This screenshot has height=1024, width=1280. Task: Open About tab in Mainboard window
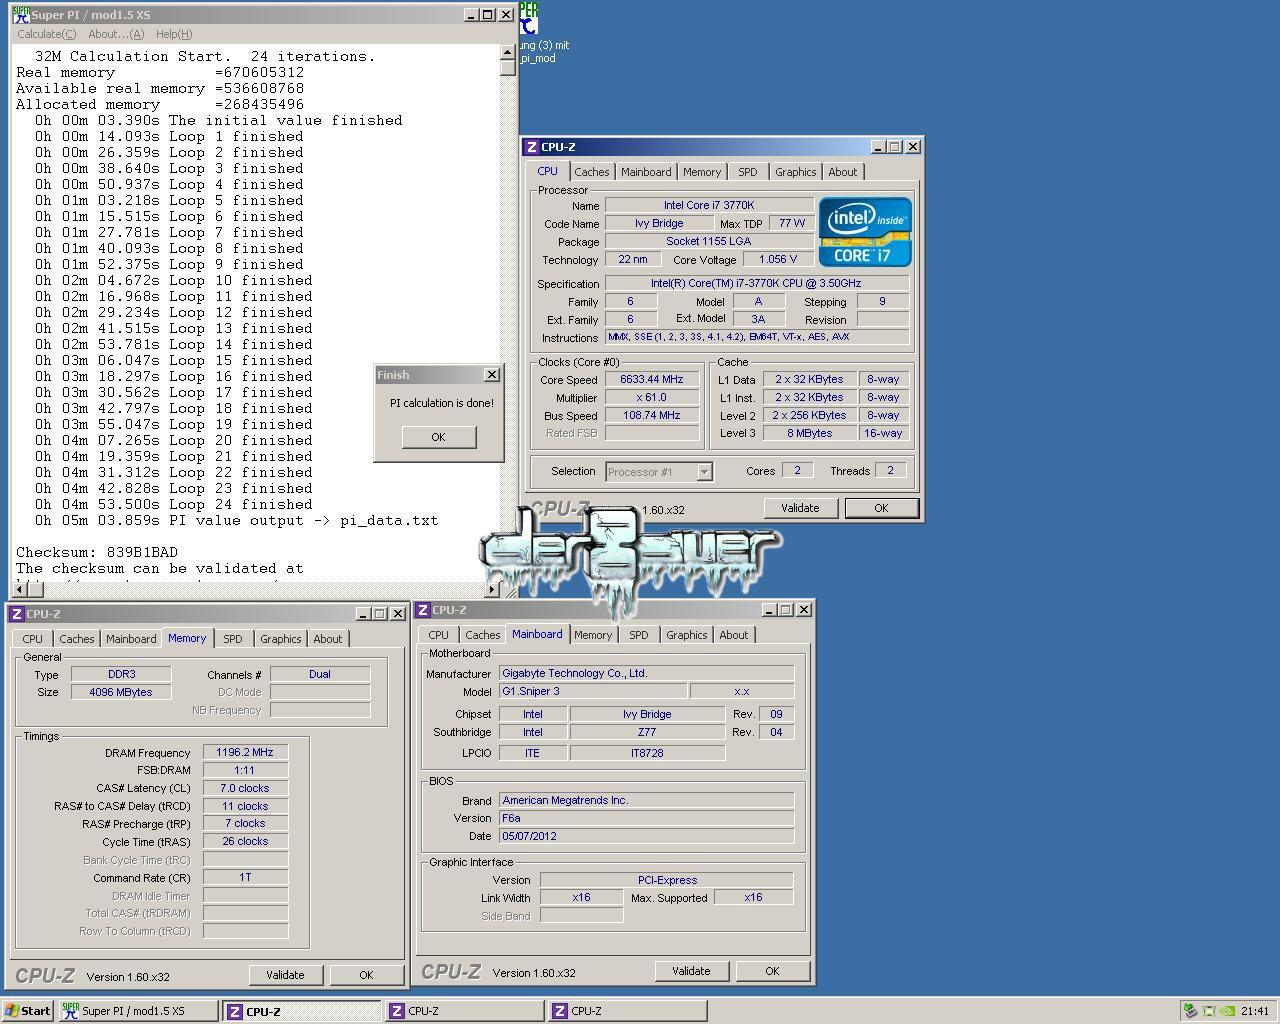tap(734, 635)
